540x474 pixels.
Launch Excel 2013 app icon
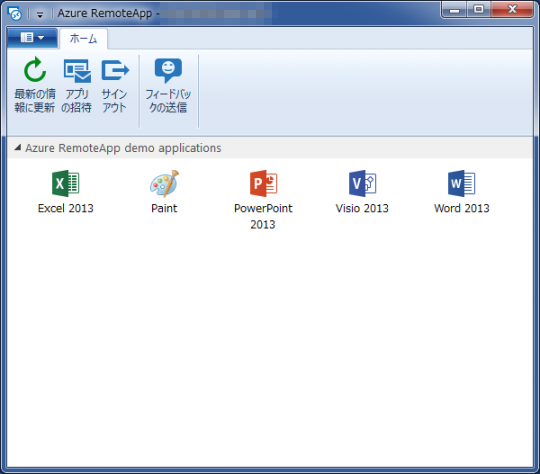(x=65, y=183)
